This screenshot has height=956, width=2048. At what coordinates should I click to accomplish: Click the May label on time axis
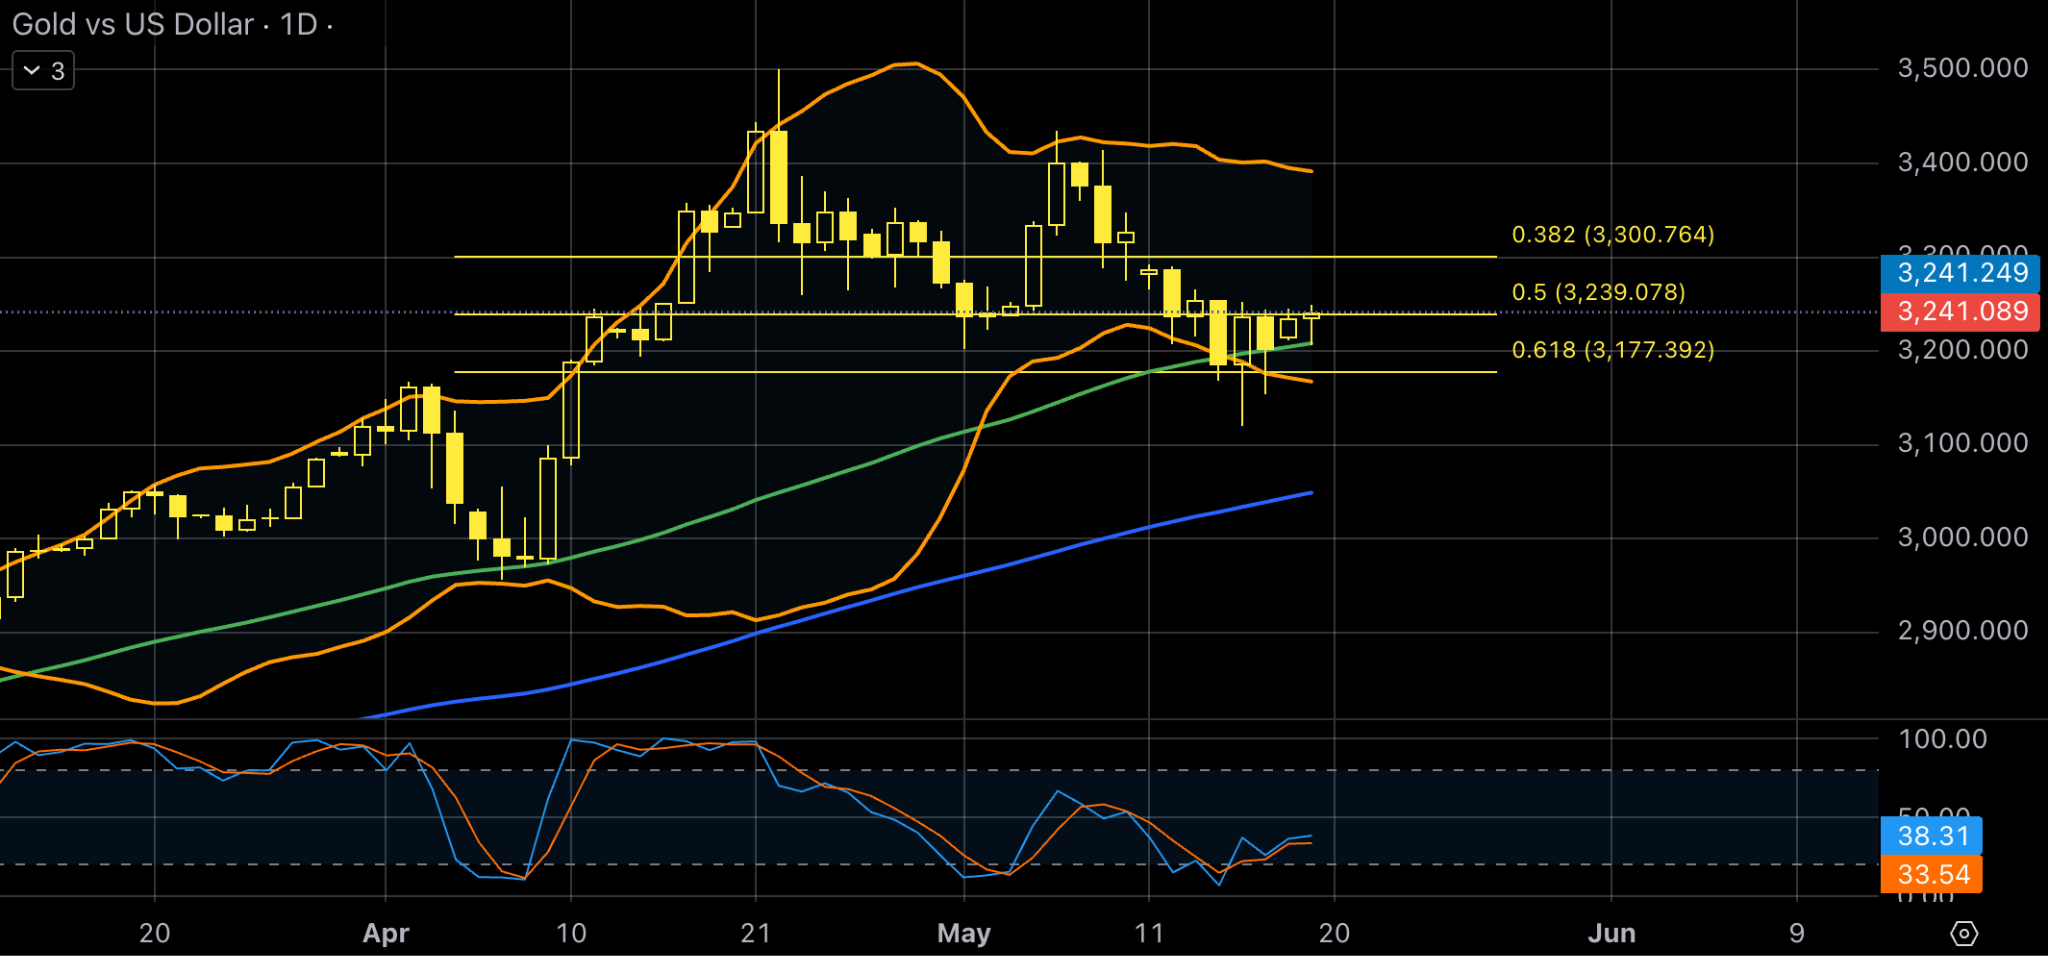click(964, 934)
